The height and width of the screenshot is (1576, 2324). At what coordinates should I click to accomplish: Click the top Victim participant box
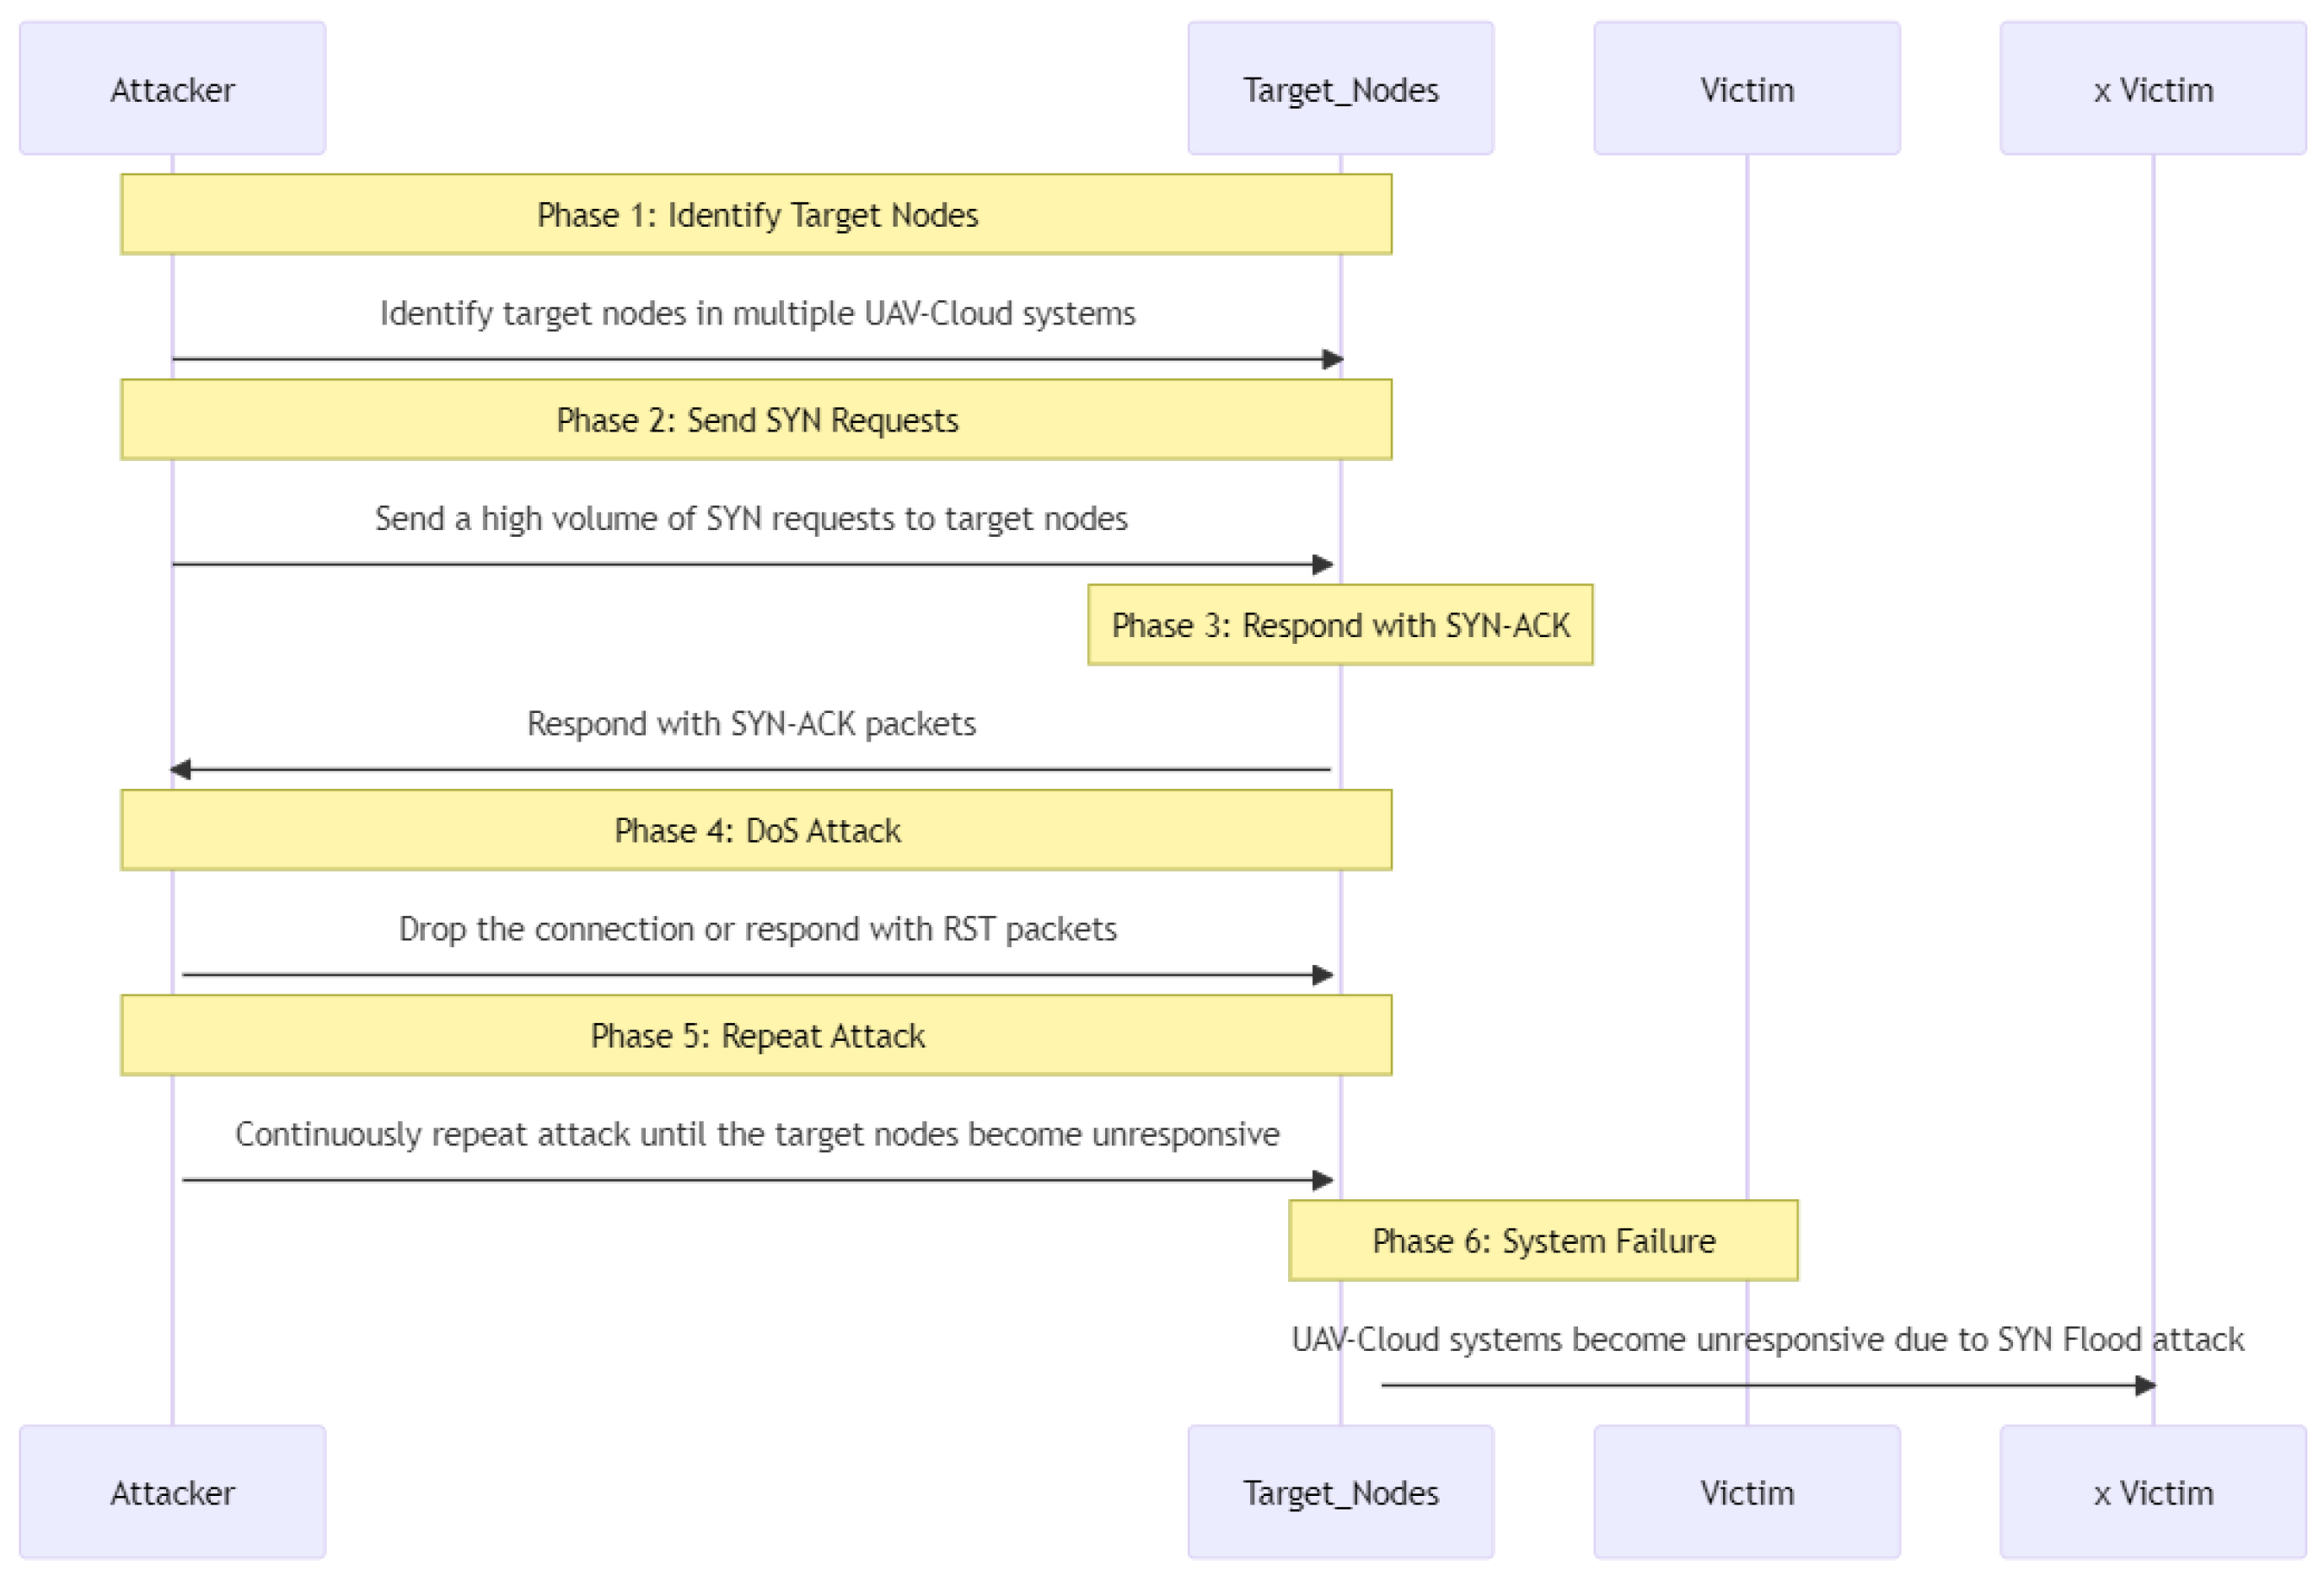[1746, 89]
